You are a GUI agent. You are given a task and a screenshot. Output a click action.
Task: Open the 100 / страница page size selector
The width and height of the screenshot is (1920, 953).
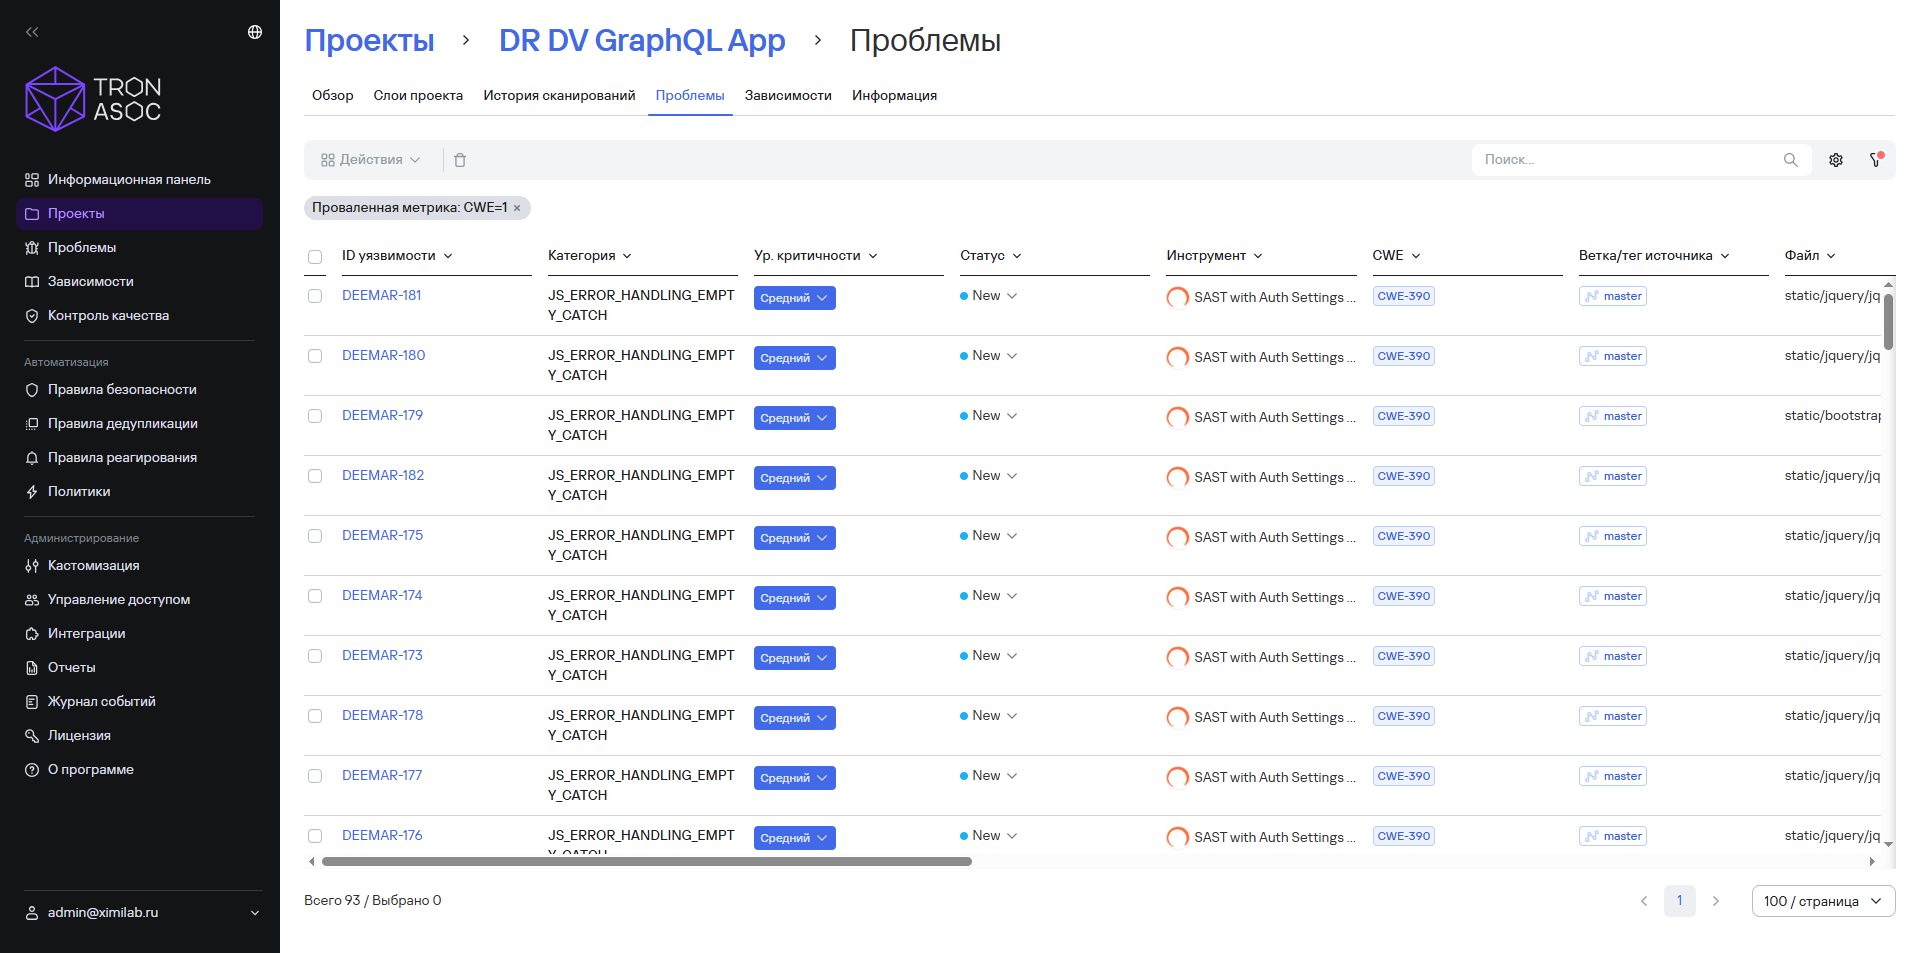(x=1823, y=901)
